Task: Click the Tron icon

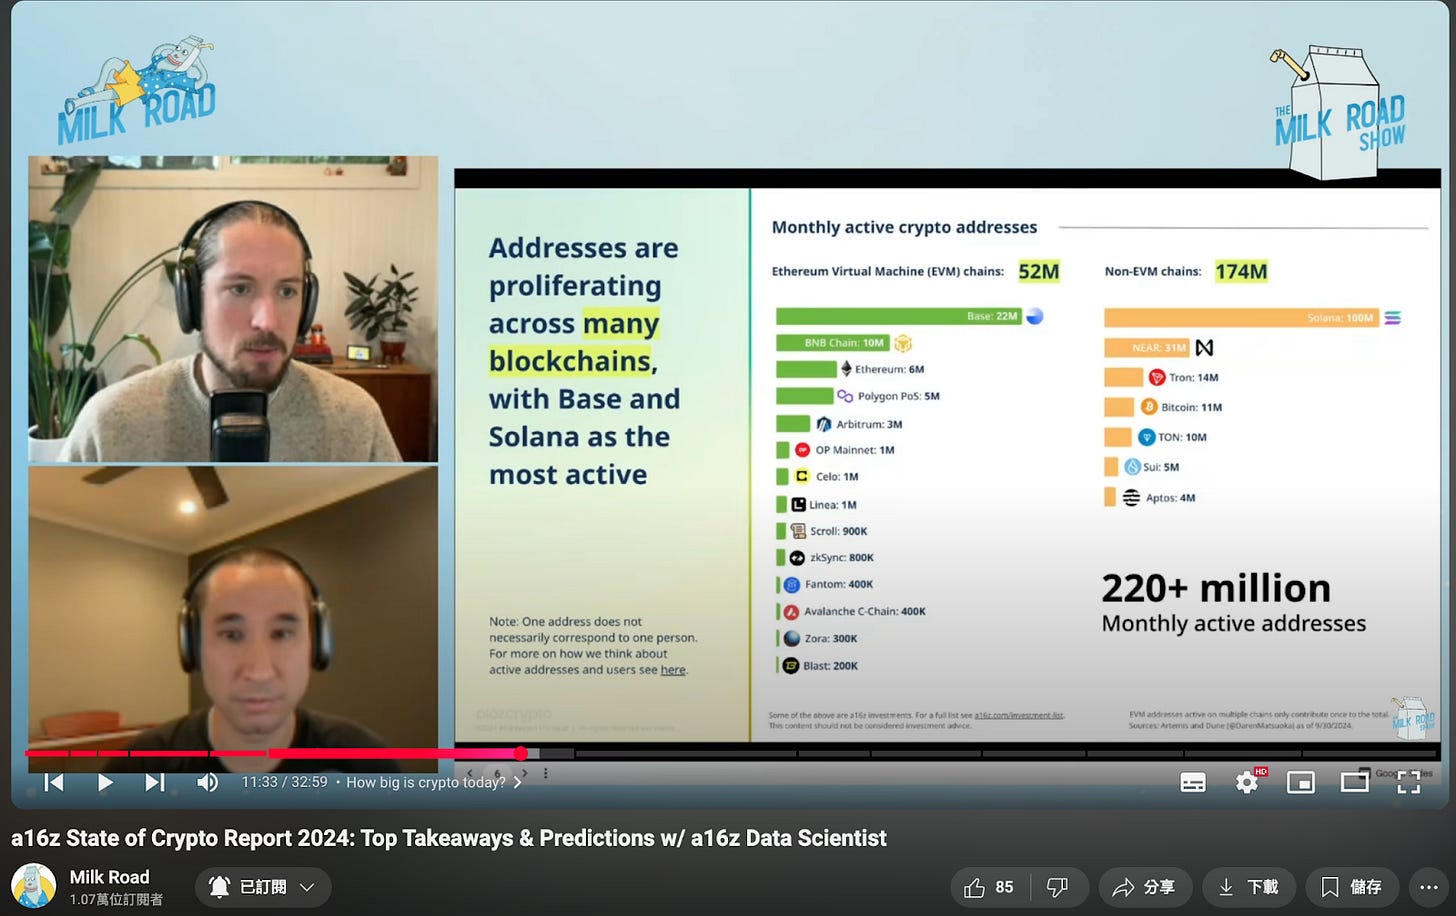Action: [1157, 378]
